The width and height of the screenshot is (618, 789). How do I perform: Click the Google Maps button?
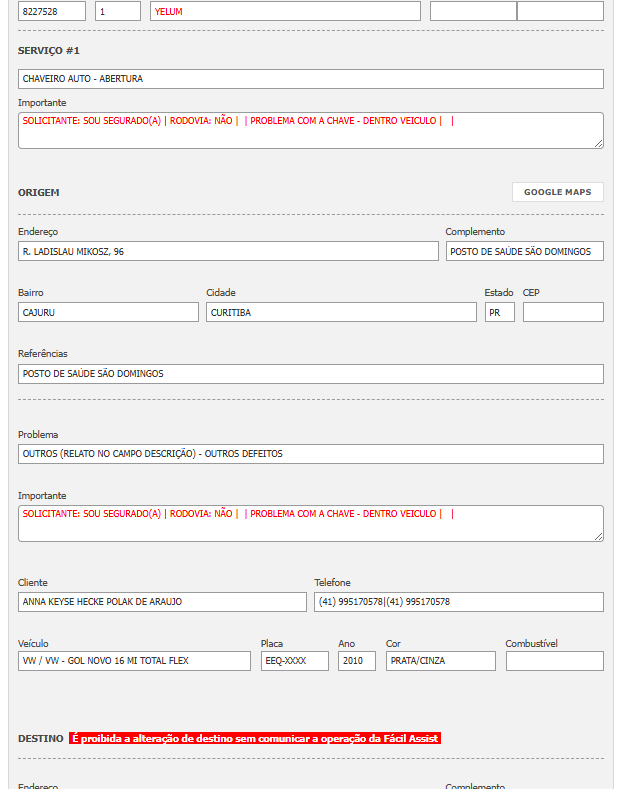[557, 192]
